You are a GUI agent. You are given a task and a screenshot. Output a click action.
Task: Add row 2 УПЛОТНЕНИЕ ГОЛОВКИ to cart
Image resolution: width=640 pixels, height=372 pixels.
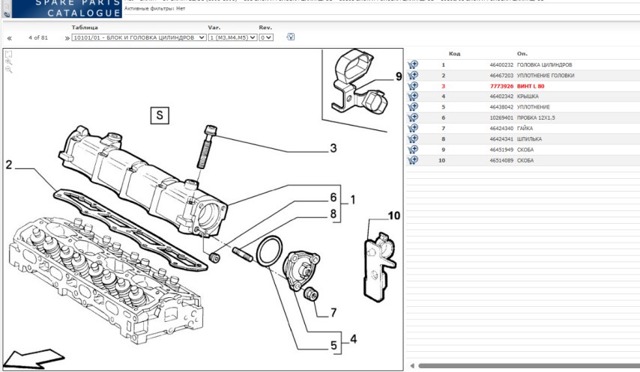point(413,75)
